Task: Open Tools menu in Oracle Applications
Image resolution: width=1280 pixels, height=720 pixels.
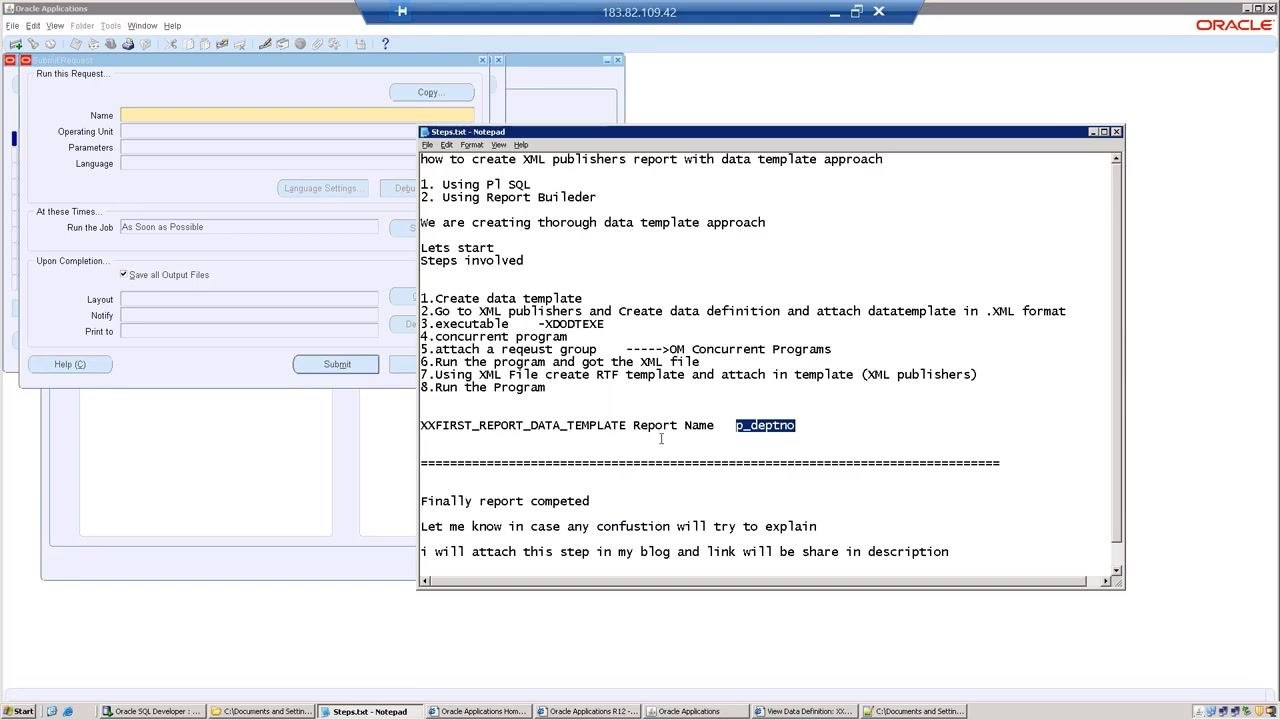Action: (111, 26)
